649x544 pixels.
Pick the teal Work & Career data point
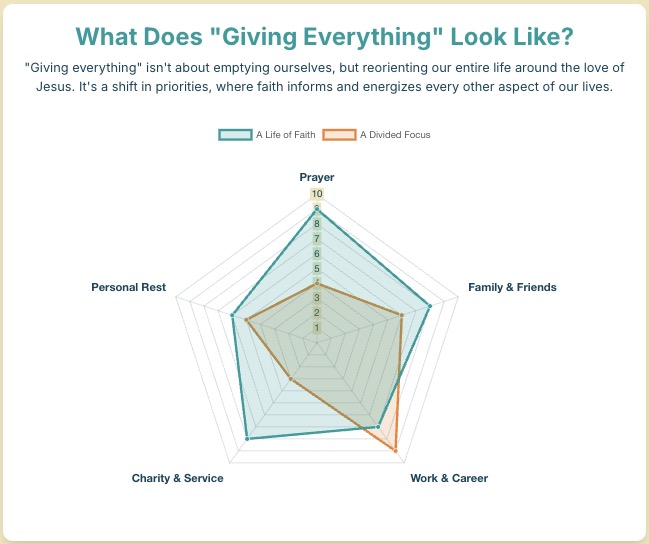379,427
